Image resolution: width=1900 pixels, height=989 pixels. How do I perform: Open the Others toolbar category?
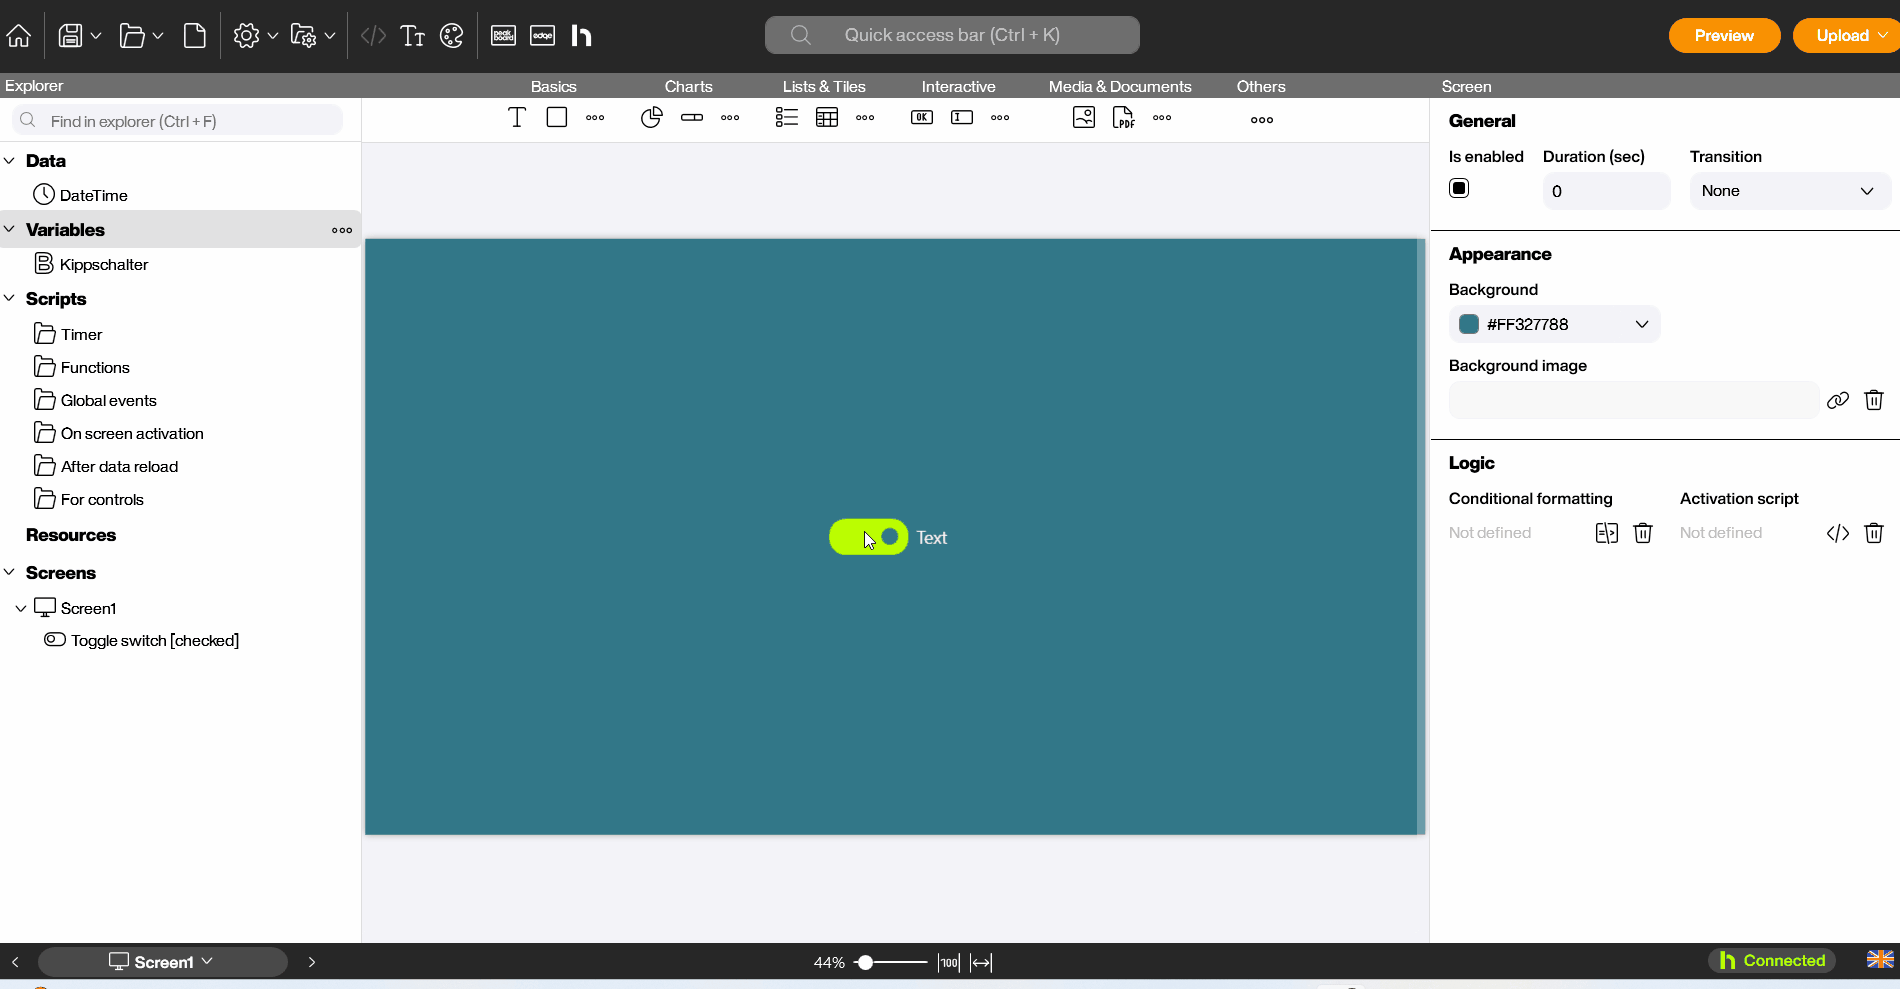1260,86
